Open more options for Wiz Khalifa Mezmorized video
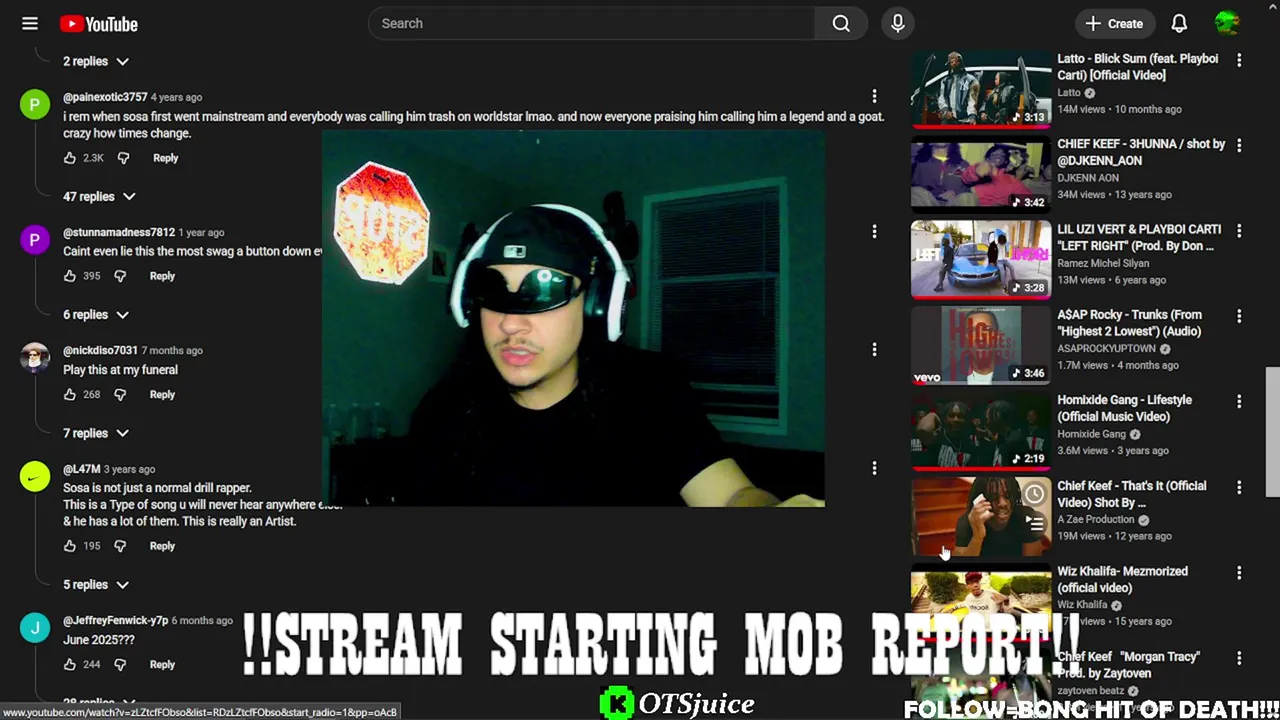The image size is (1280, 720). (x=1239, y=573)
